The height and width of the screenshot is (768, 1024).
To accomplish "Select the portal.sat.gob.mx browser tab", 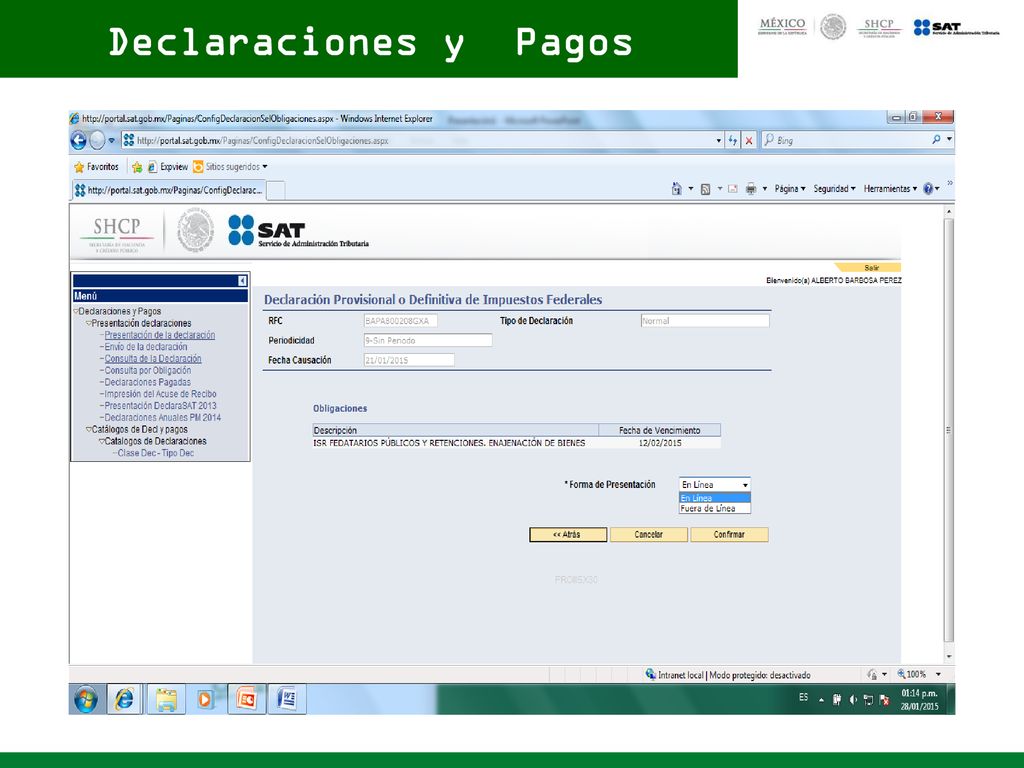I will [168, 190].
